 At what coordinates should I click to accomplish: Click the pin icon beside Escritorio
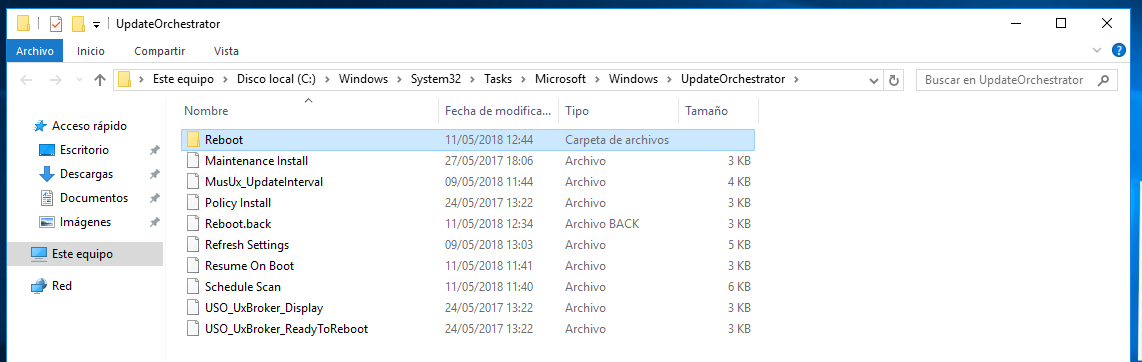[154, 151]
